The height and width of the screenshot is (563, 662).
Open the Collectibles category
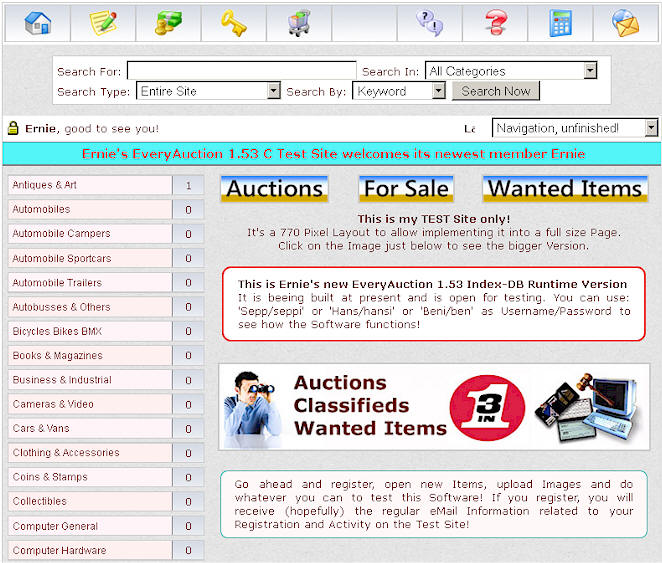(x=90, y=501)
